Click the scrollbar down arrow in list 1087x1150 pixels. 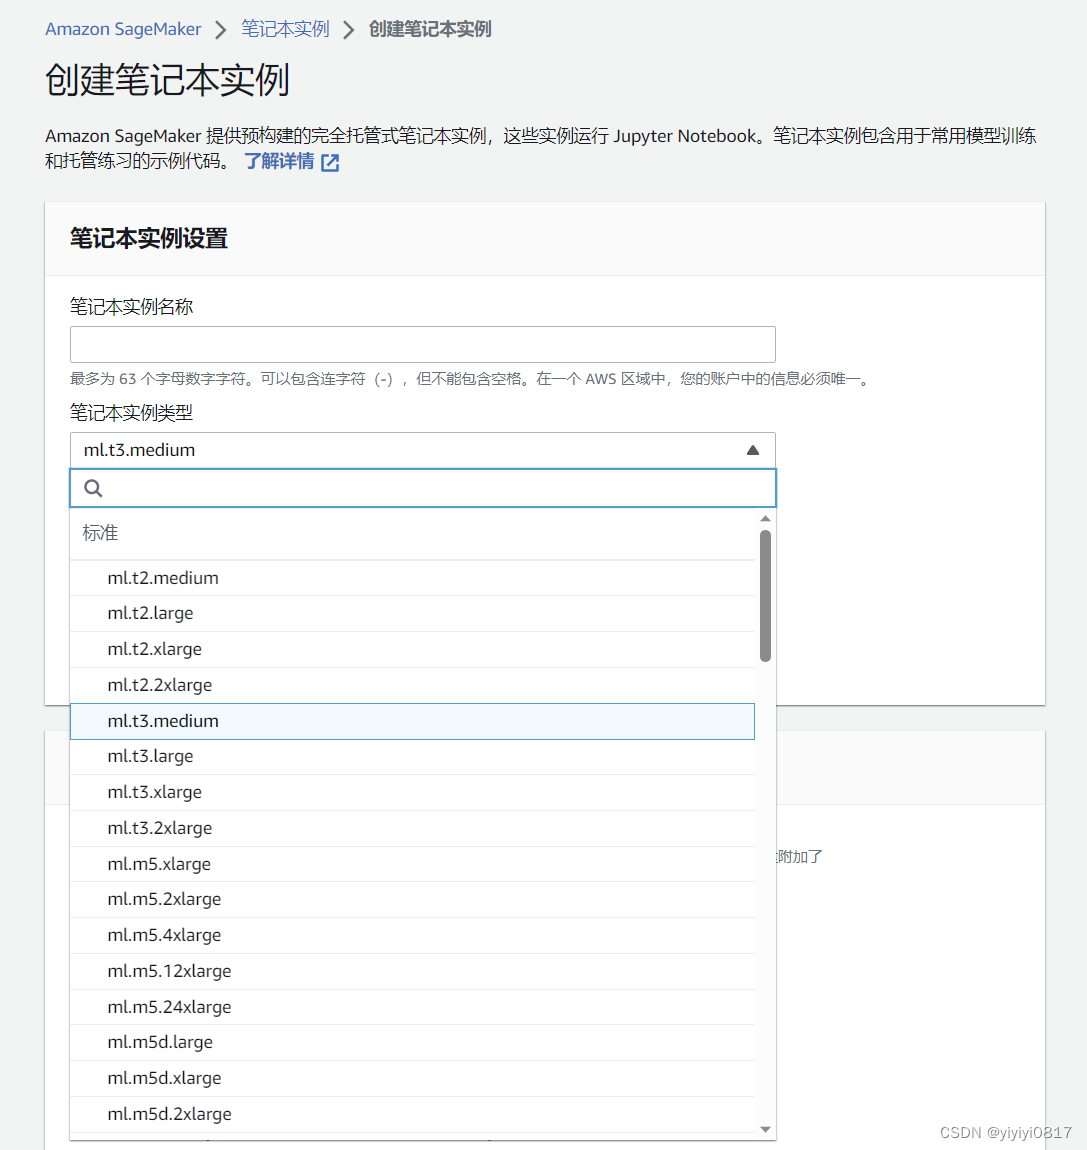click(x=765, y=1129)
